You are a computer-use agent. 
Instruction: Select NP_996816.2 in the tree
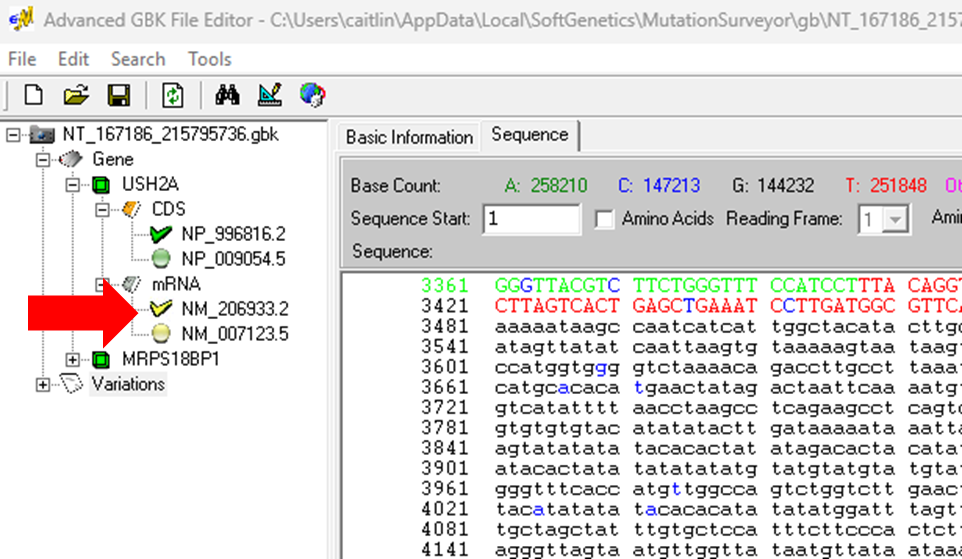(x=233, y=234)
